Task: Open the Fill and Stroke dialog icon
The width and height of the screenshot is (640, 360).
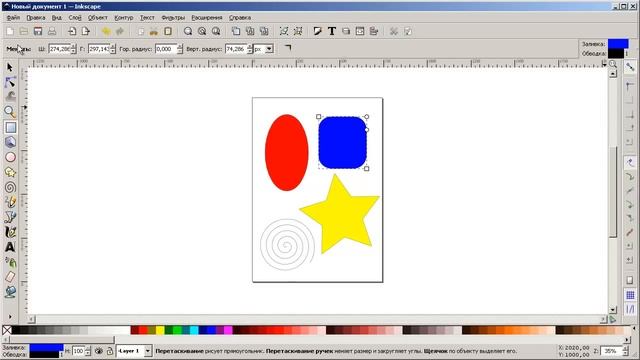Action: click(x=318, y=31)
